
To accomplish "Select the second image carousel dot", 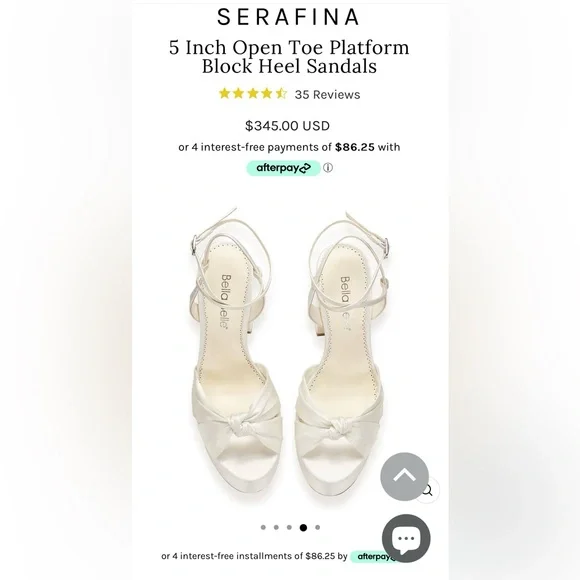I will point(276,527).
